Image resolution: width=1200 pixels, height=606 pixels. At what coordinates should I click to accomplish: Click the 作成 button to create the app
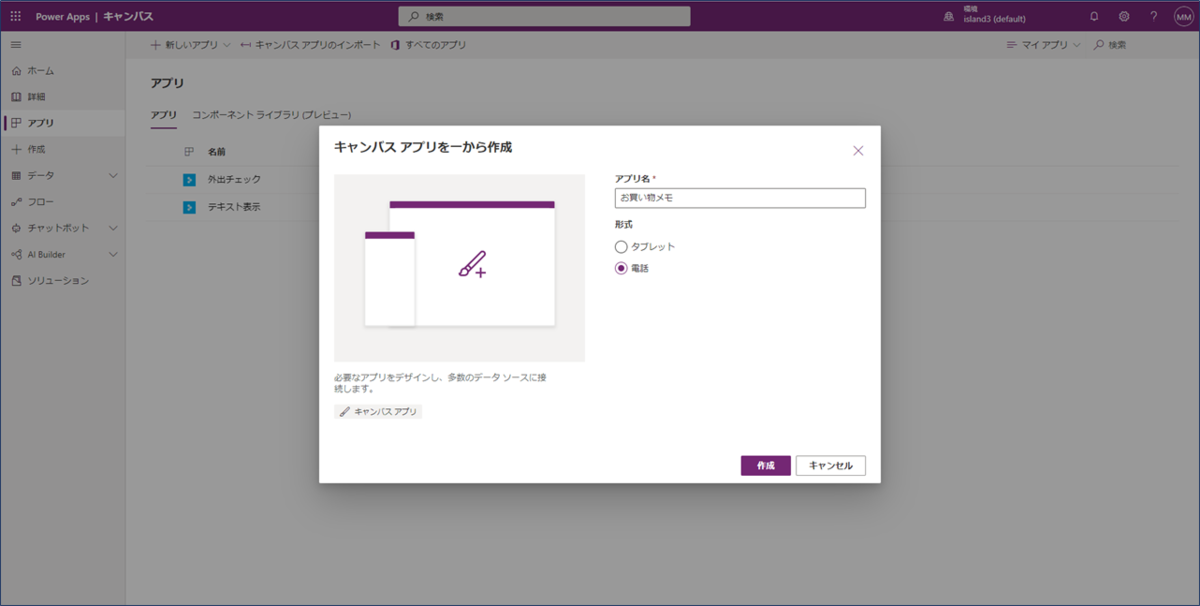pos(765,465)
